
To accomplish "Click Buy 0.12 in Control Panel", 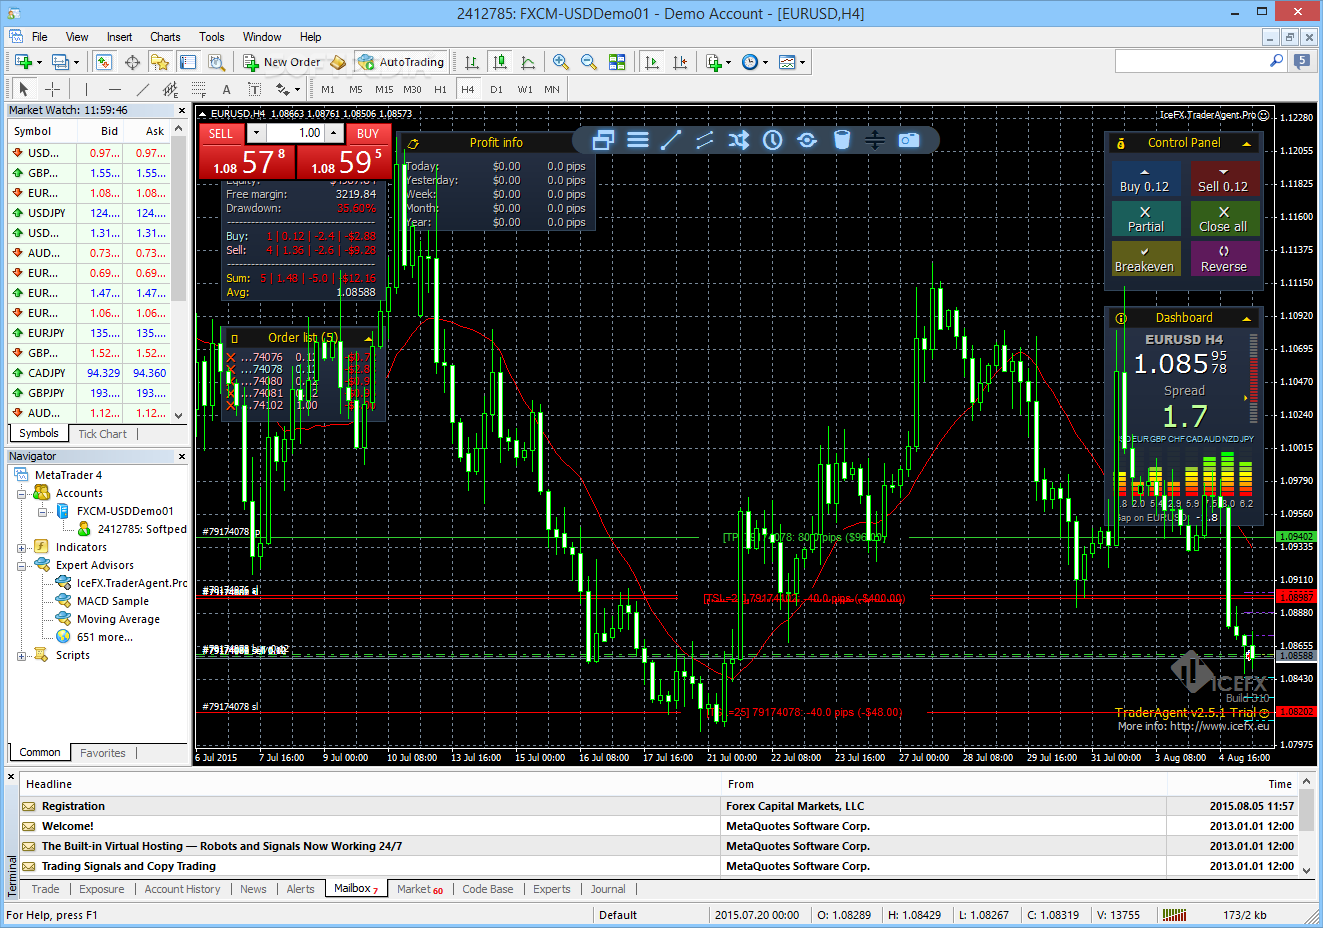I will point(1144,180).
